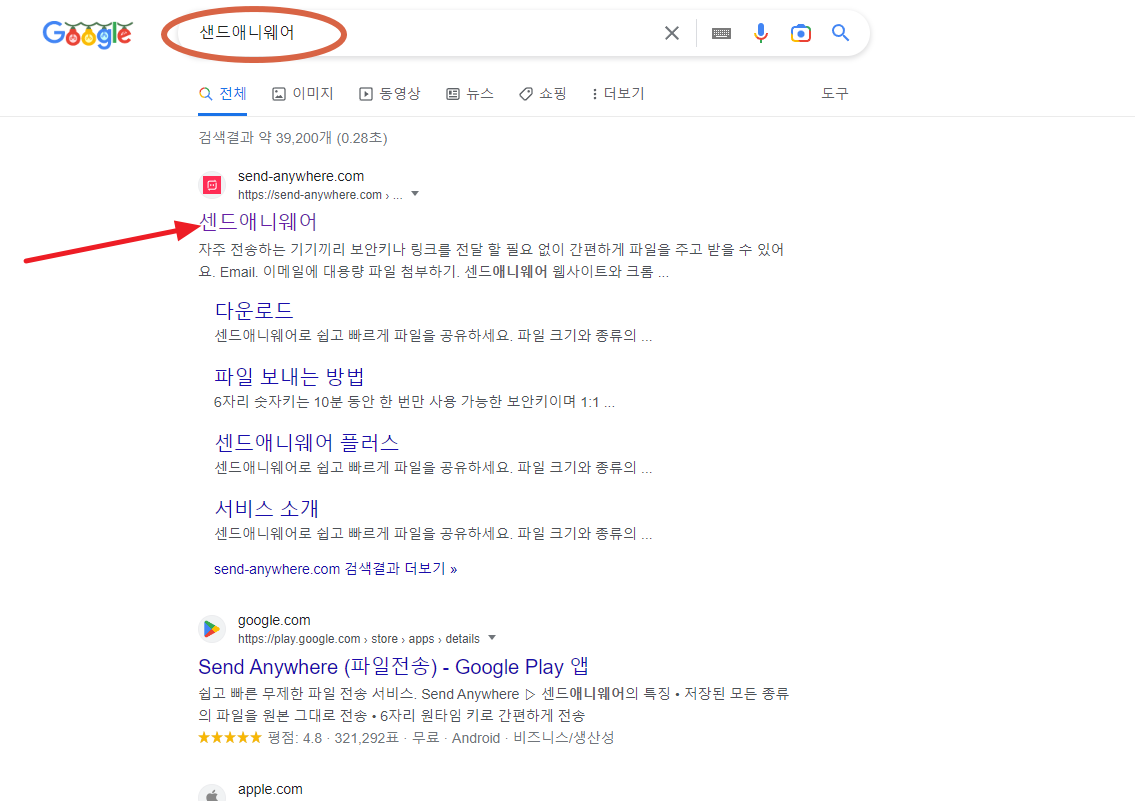Click the Google Play triangle icon
The height and width of the screenshot is (801, 1135).
[211, 629]
